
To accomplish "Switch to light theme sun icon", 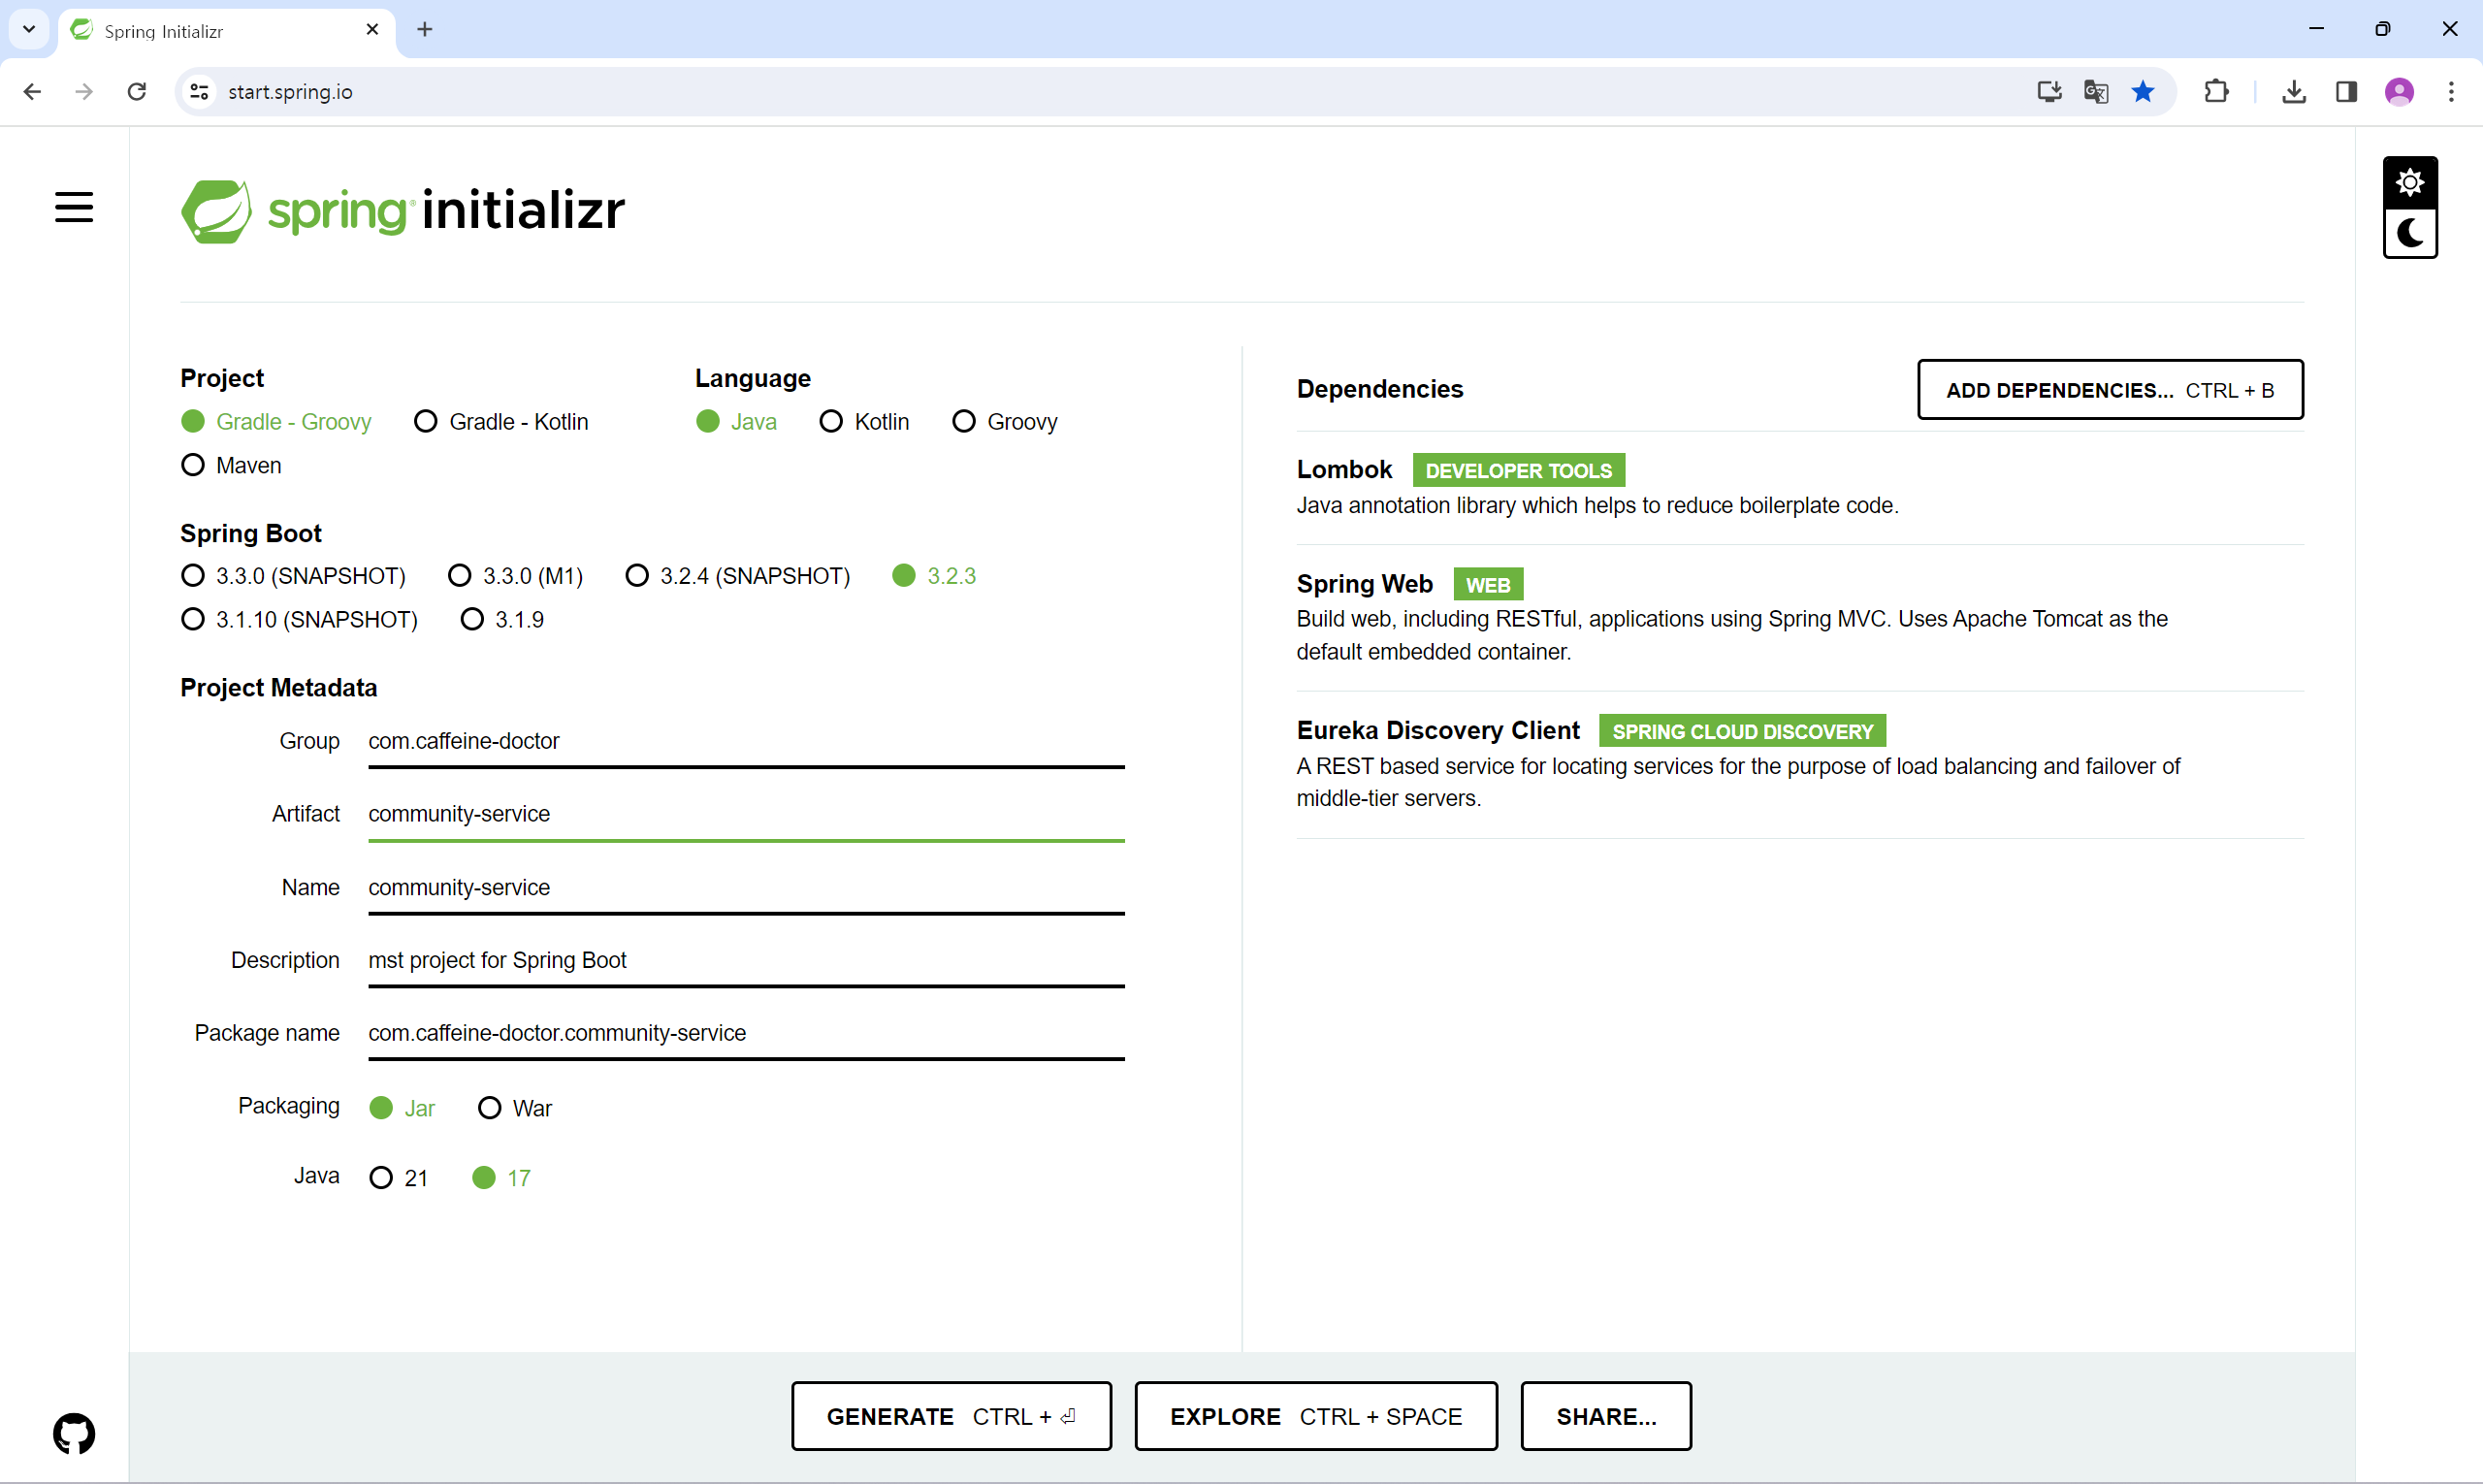I will coord(2409,183).
